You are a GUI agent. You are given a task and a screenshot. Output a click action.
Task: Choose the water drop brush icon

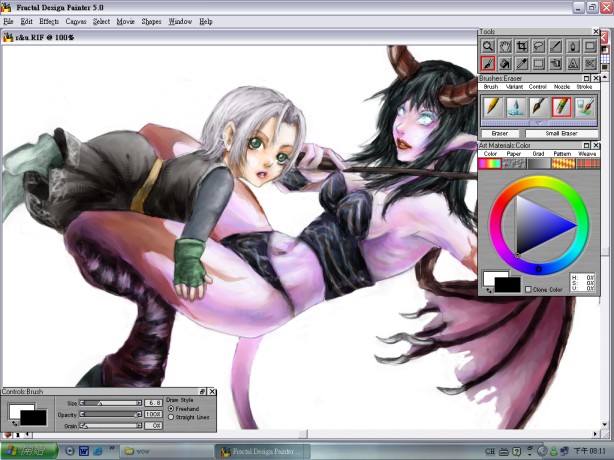pos(516,106)
